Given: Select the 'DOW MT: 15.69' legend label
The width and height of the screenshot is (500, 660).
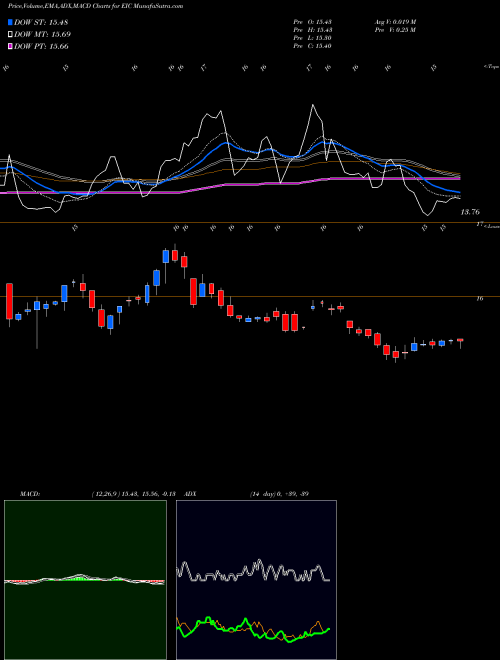Looking at the screenshot, I should coord(42,35).
